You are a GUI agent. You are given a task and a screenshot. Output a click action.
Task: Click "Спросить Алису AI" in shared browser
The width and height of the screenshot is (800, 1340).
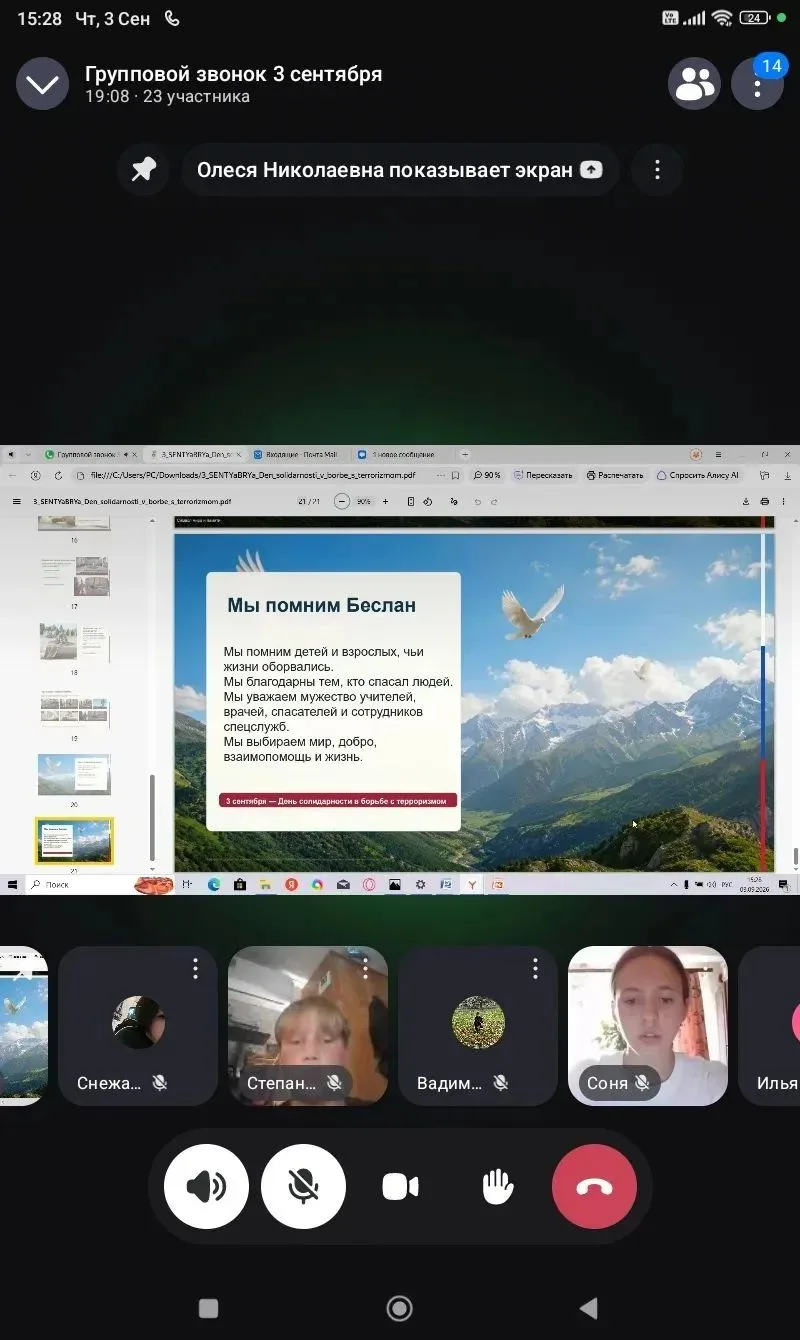[x=698, y=476]
